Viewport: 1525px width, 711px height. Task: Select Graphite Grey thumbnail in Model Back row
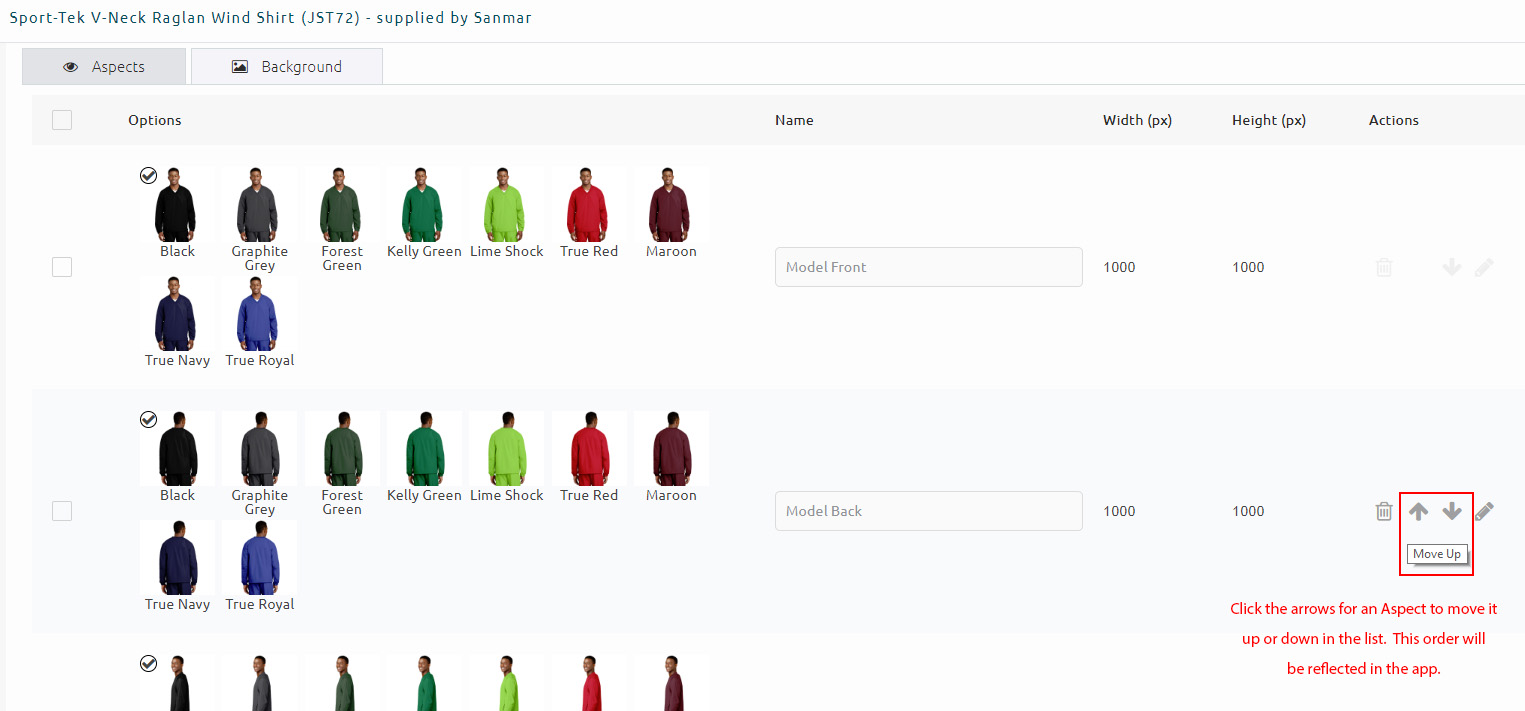click(260, 449)
